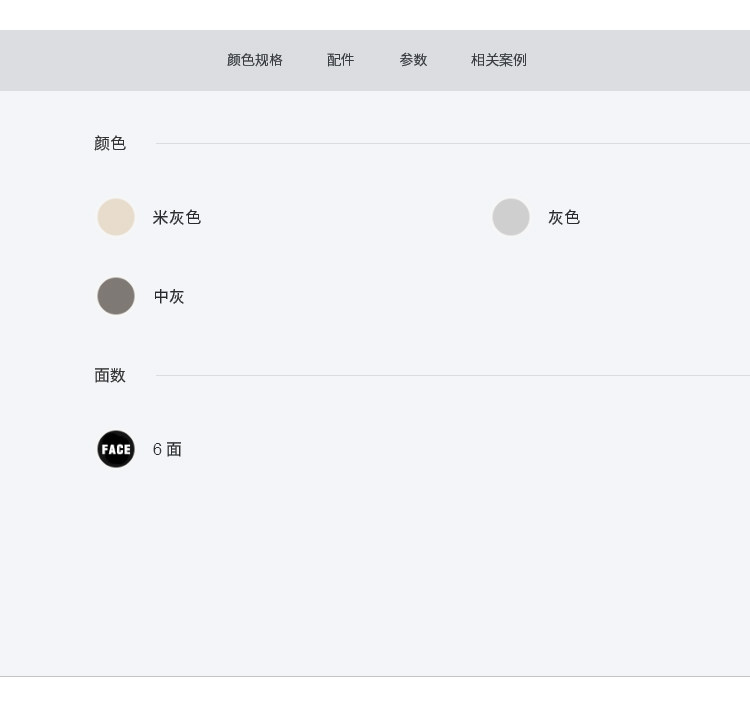Pick the light 灰色 color swatch
This screenshot has height=715, width=750.
(x=511, y=217)
